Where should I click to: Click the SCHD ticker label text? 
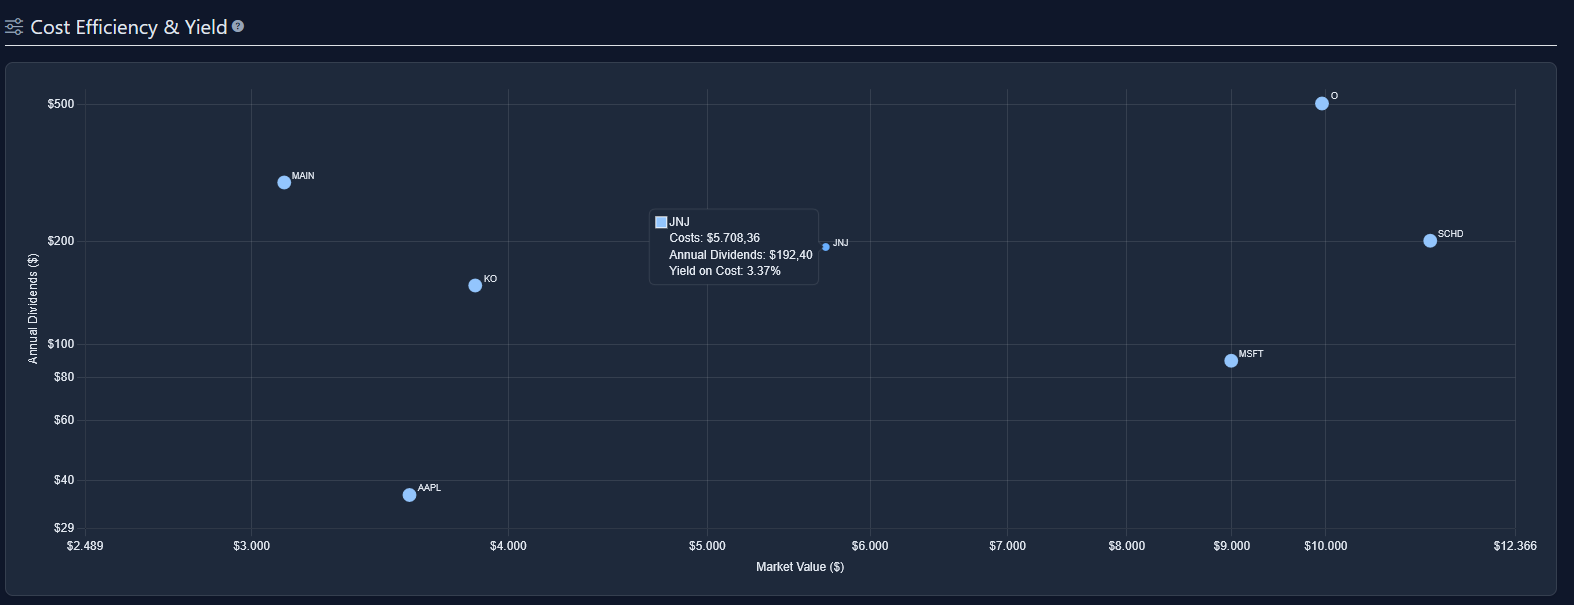[x=1450, y=234]
